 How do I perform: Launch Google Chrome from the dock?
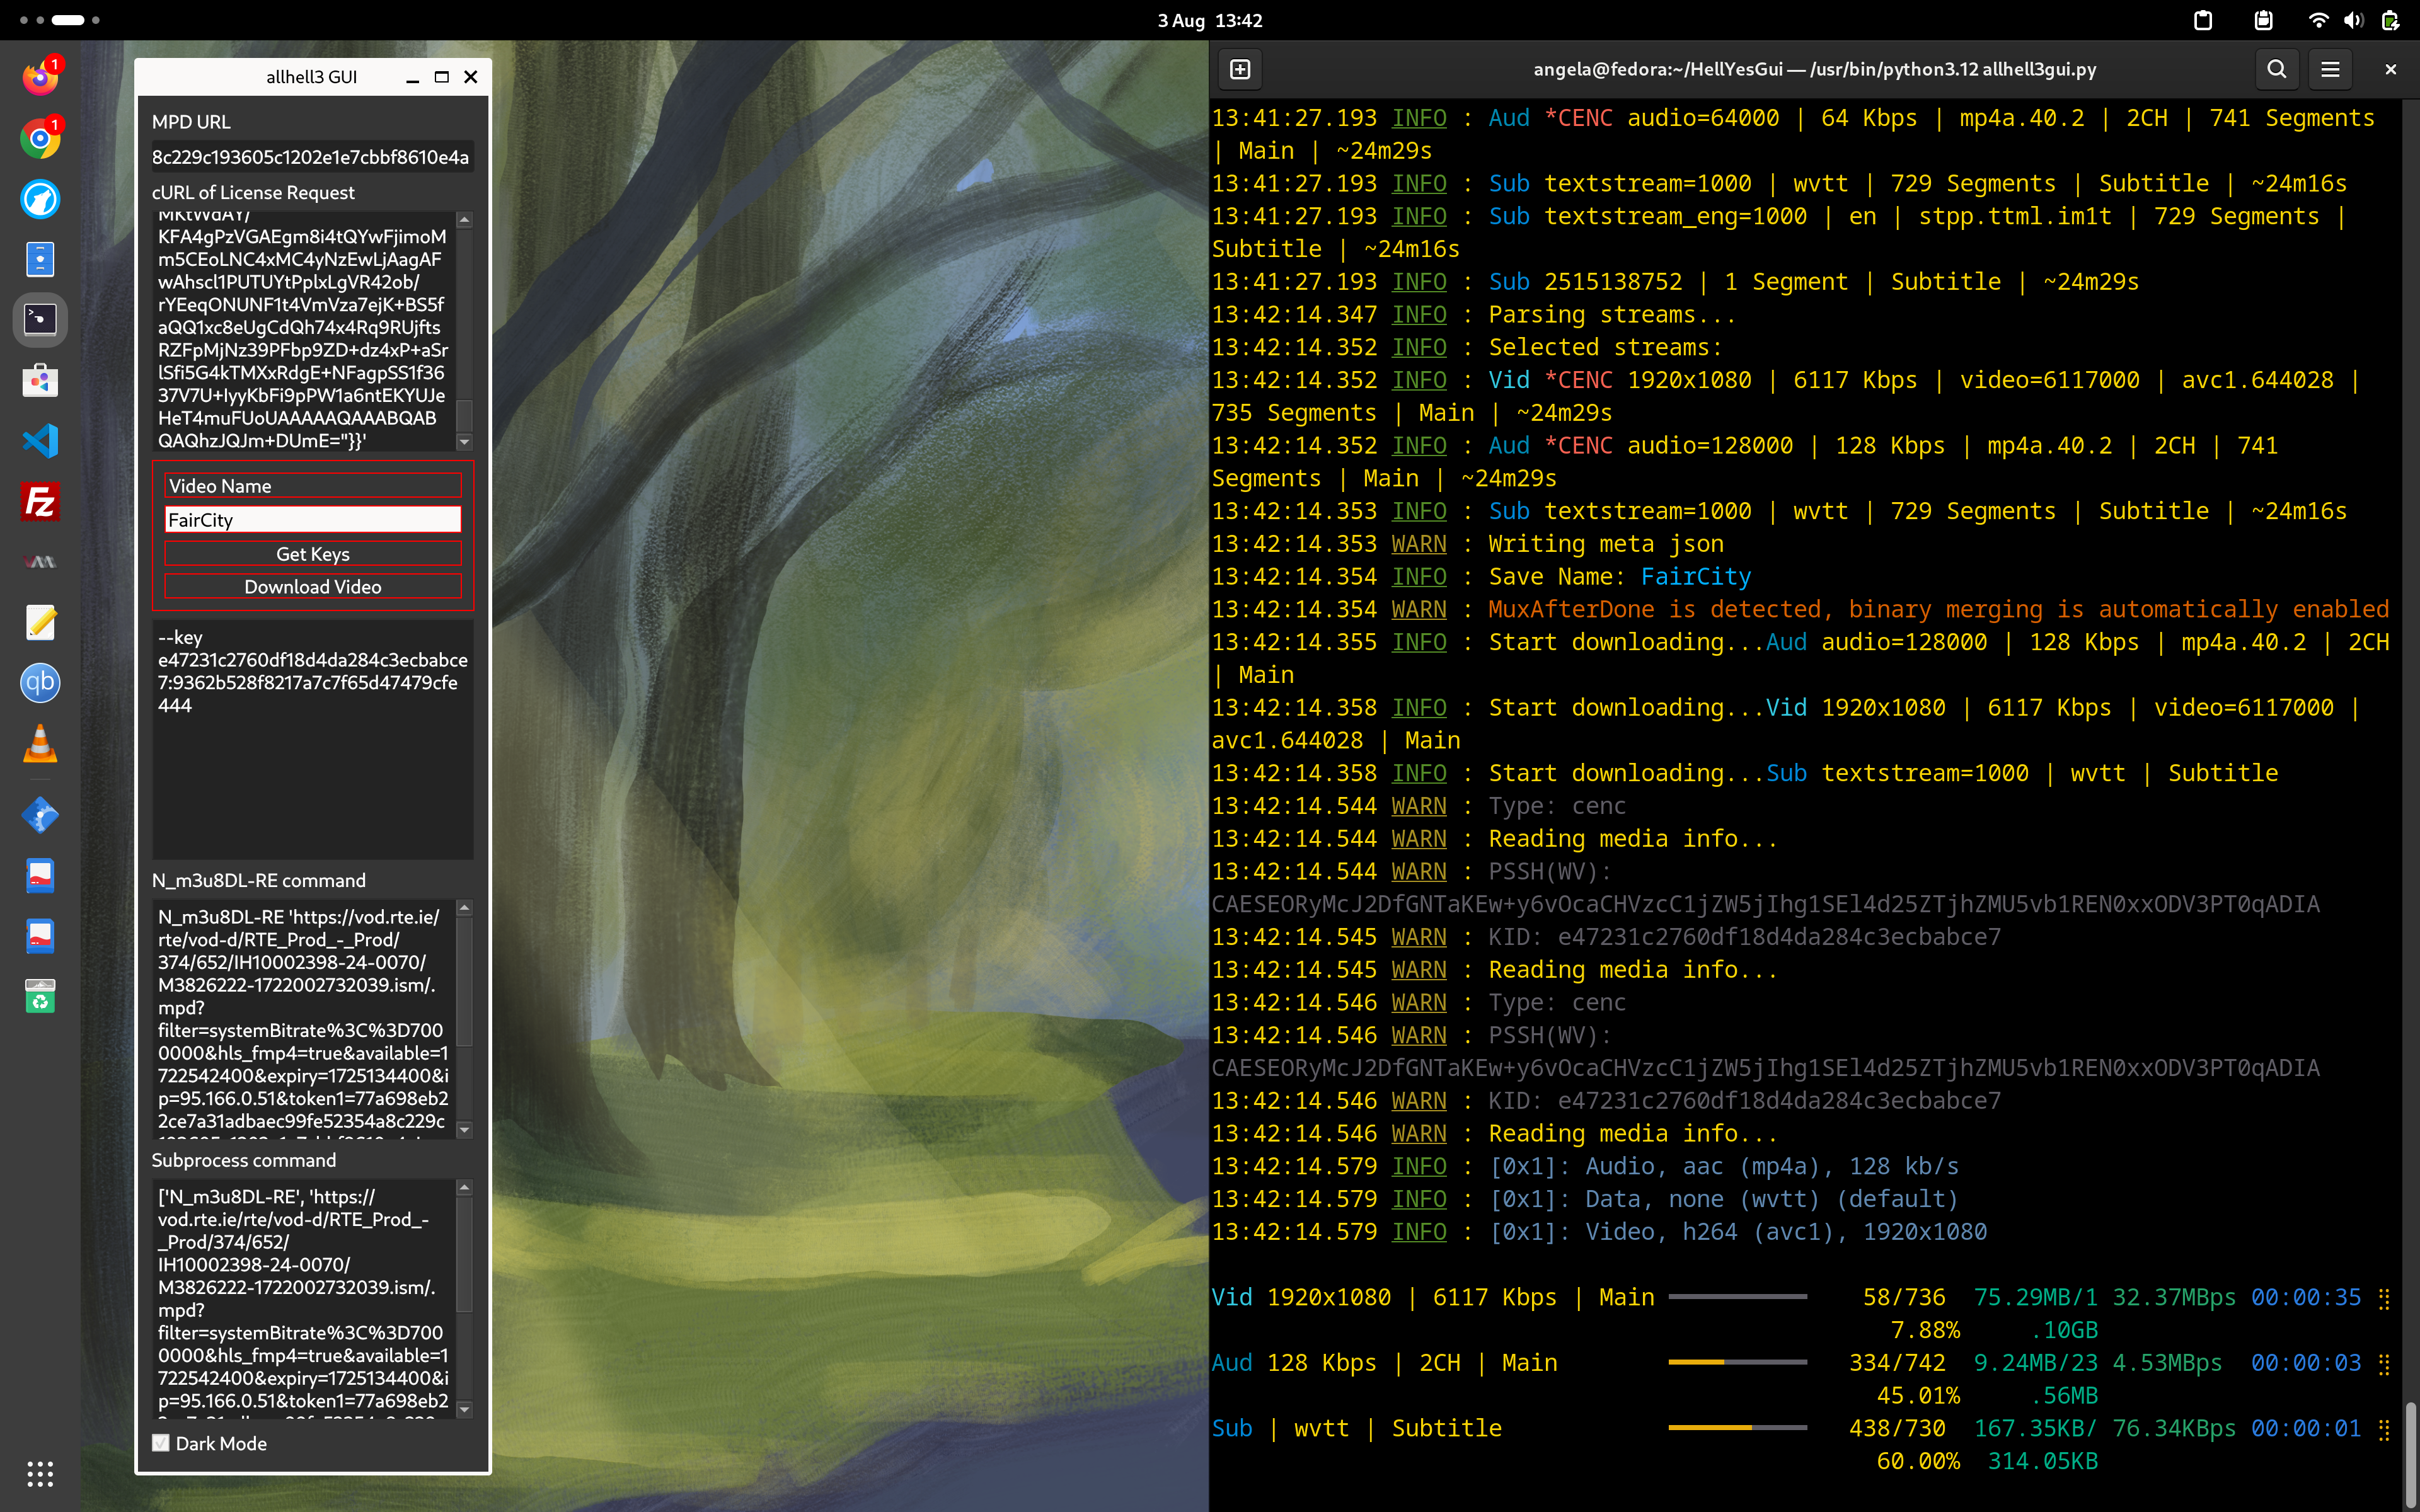click(40, 138)
